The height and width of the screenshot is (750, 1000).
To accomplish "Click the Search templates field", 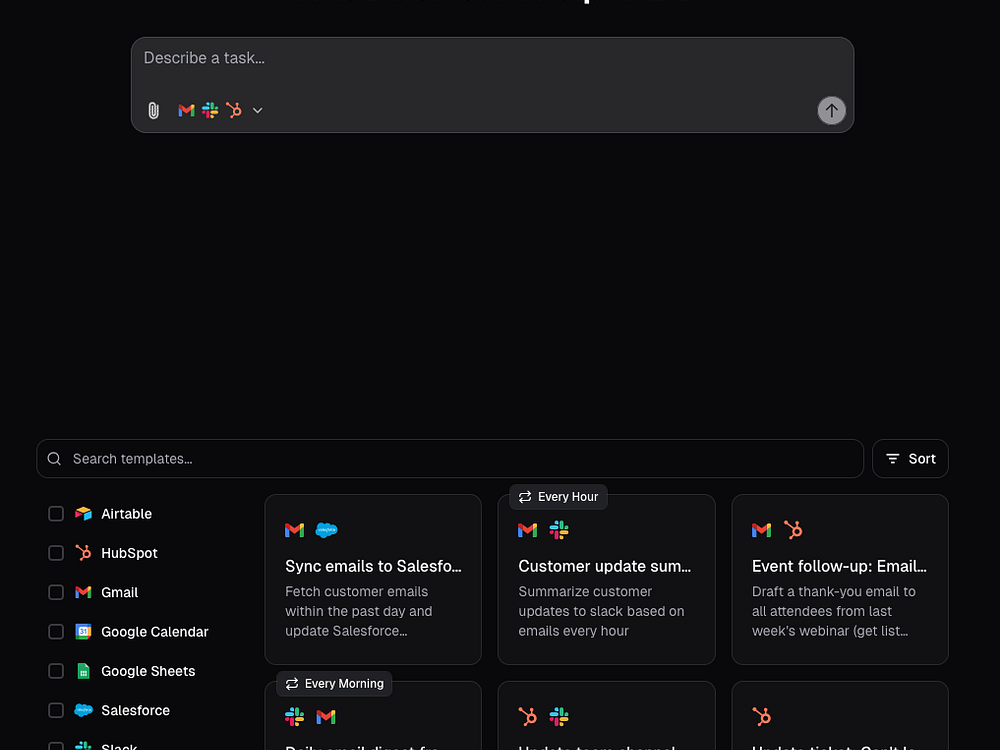I will [x=450, y=459].
